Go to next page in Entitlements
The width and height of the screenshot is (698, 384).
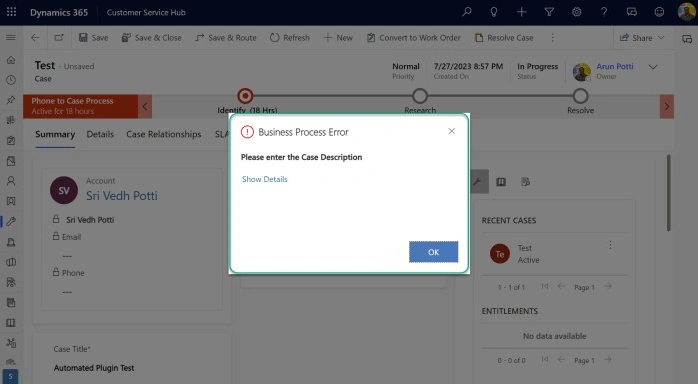608,360
